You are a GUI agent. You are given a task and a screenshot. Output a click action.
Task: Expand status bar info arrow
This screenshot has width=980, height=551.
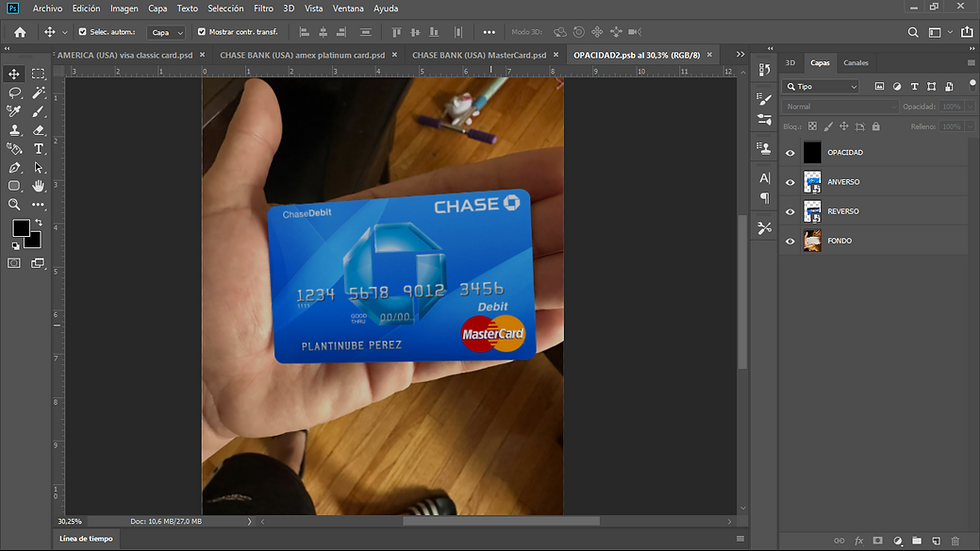coord(249,521)
